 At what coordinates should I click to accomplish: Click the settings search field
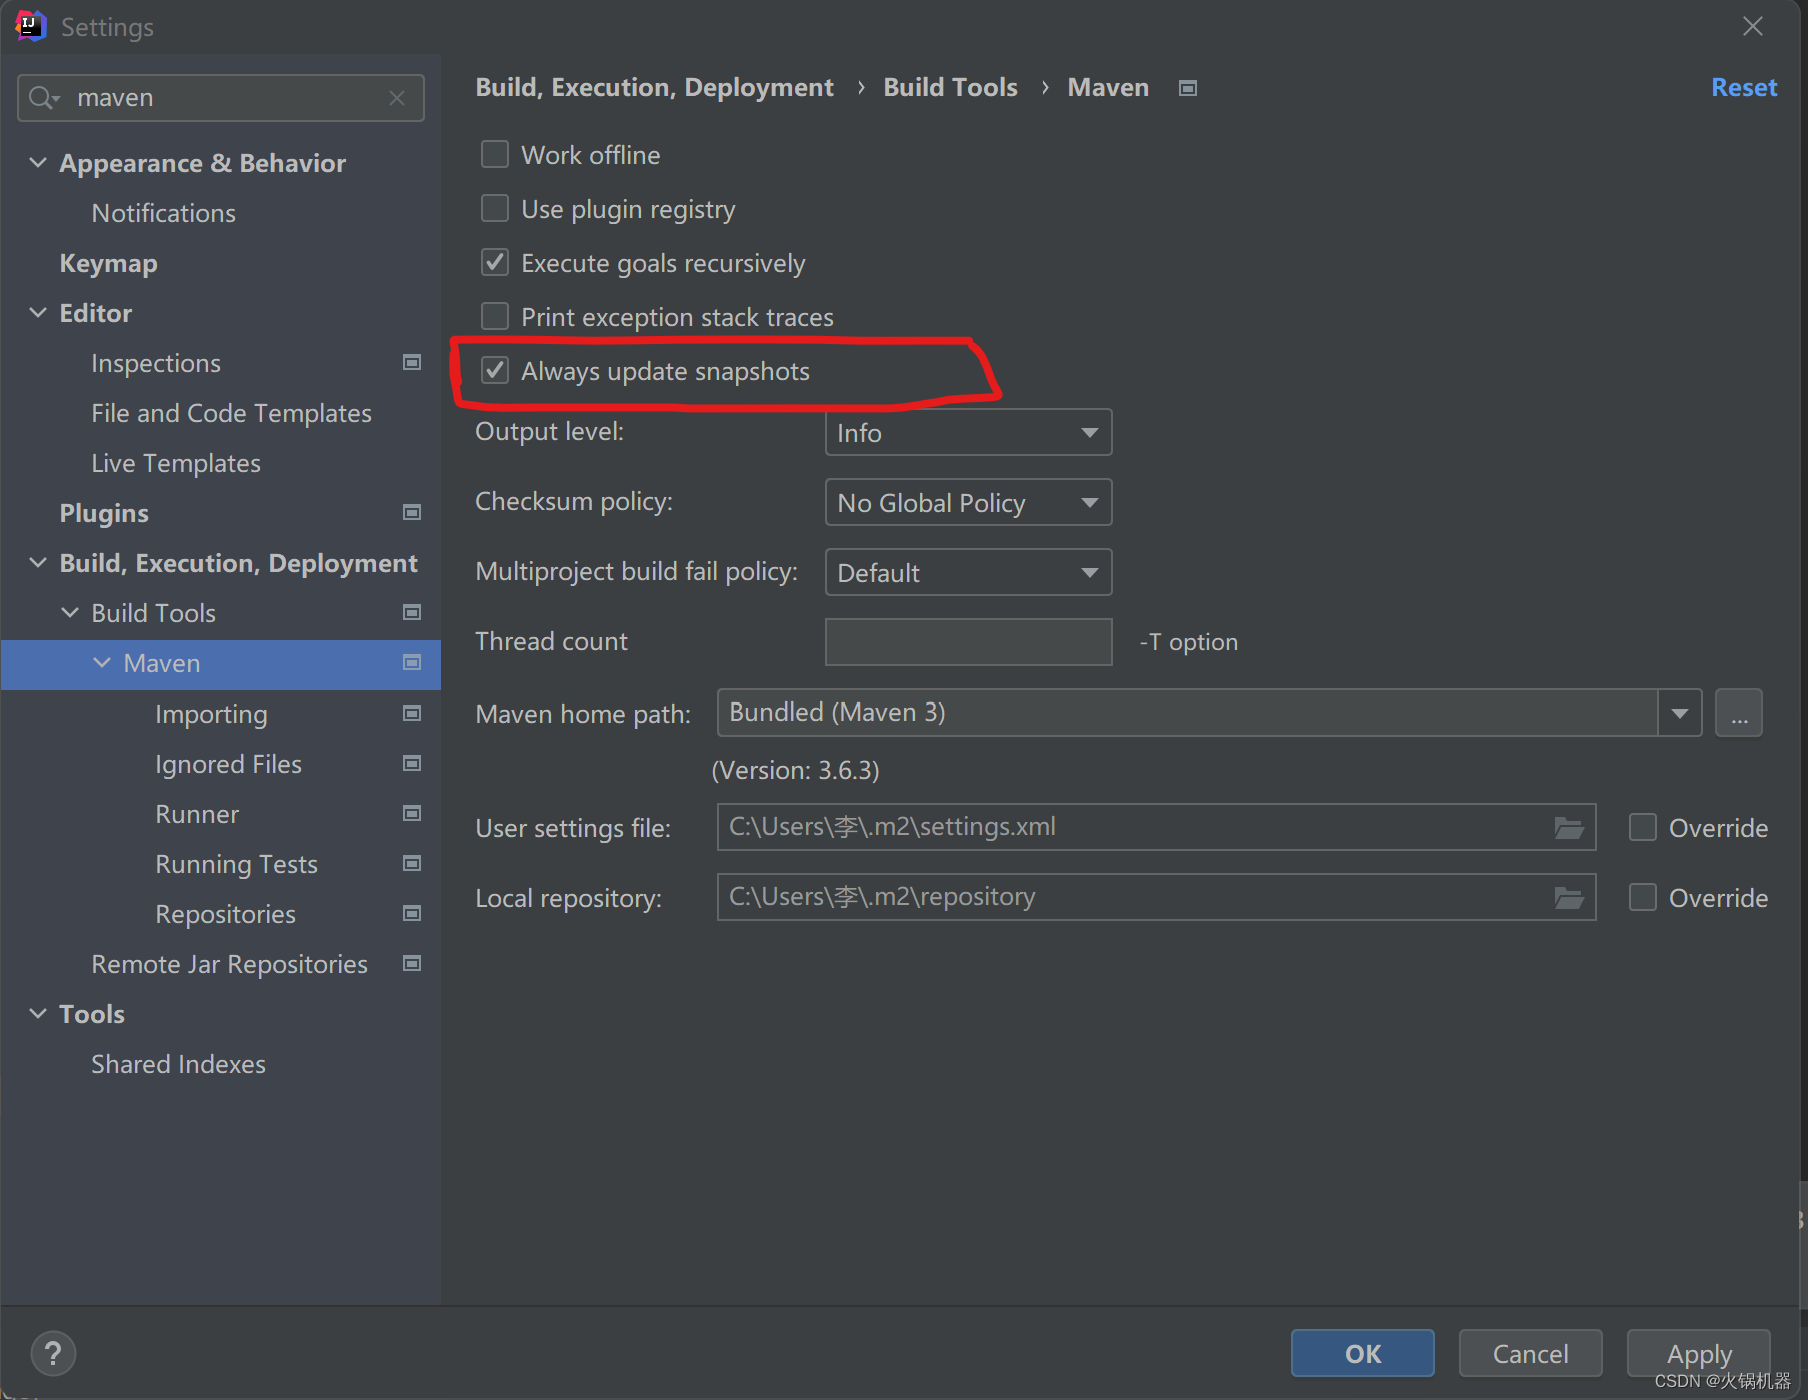(221, 98)
